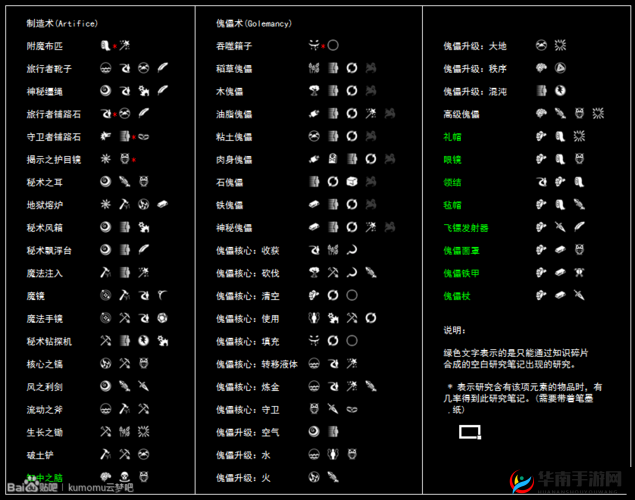
Task: Click the green 眼镜 entry
Action: click(x=452, y=160)
